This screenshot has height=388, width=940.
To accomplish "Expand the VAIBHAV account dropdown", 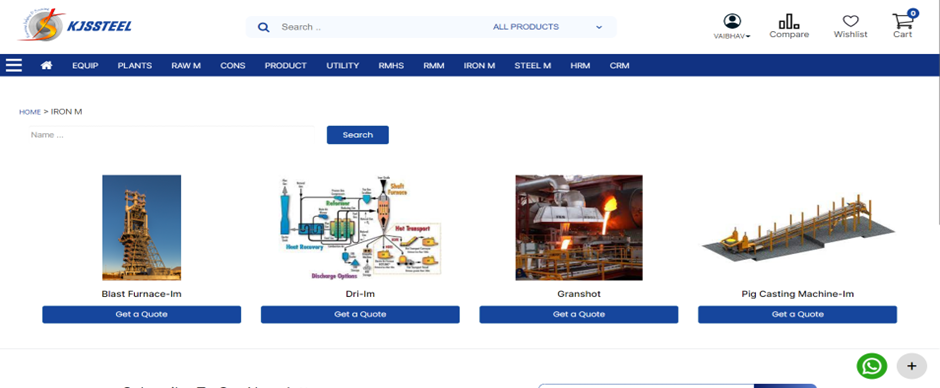I will pos(731,36).
